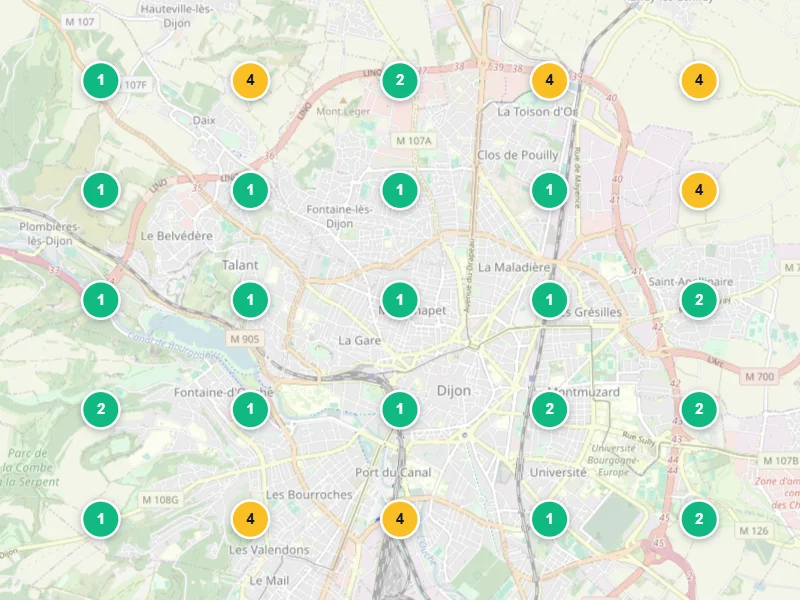Click green cluster 1 beside Rue de Mayence
The width and height of the screenshot is (800, 600).
tap(549, 190)
